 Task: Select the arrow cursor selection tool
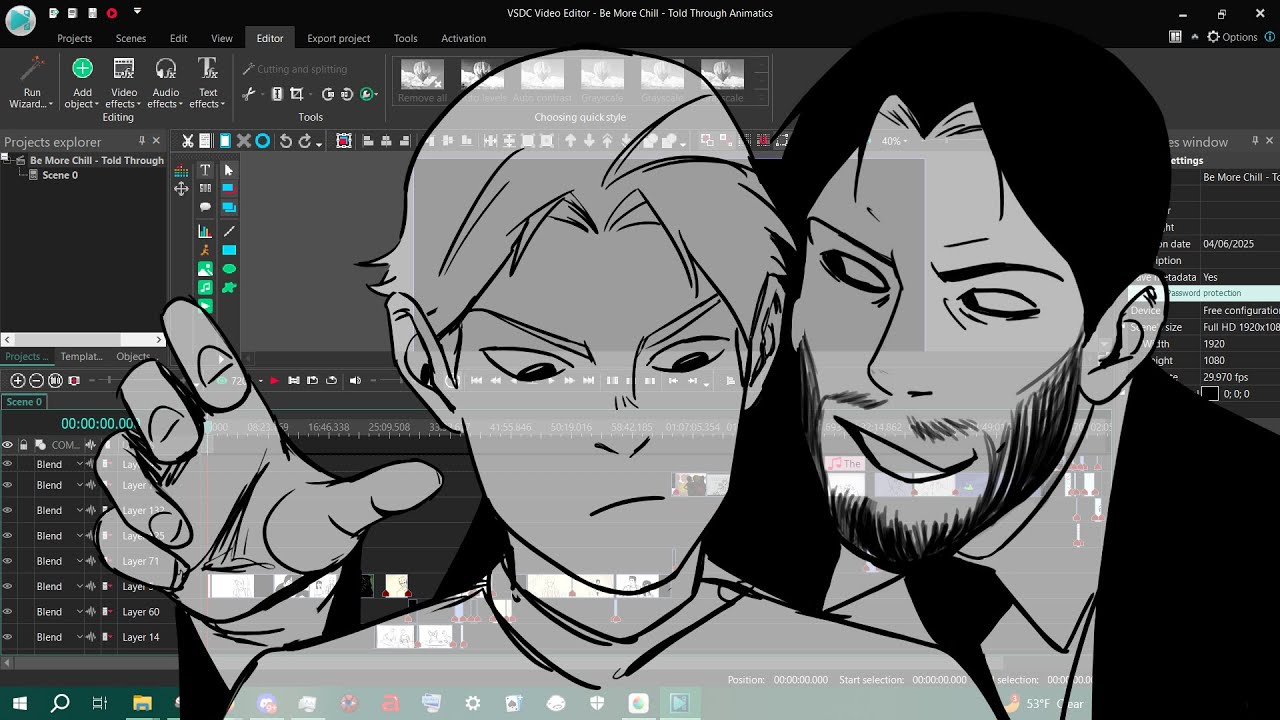229,170
